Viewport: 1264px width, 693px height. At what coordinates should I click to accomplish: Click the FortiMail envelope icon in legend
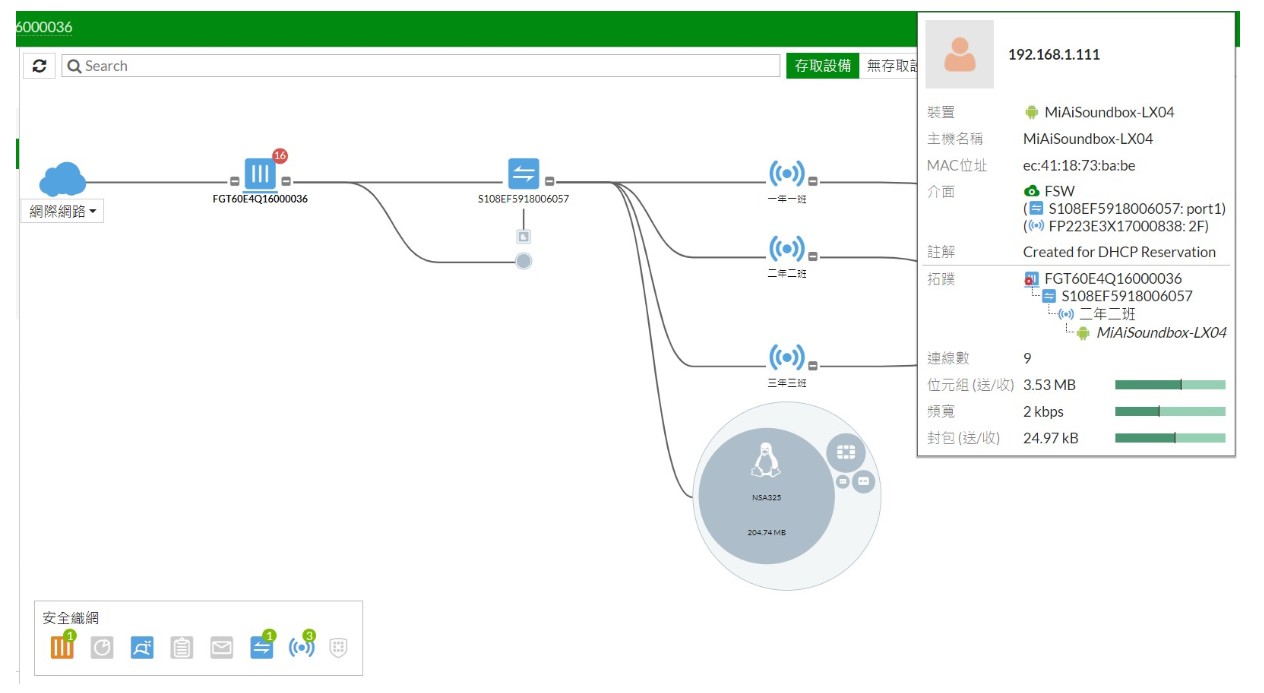[221, 648]
